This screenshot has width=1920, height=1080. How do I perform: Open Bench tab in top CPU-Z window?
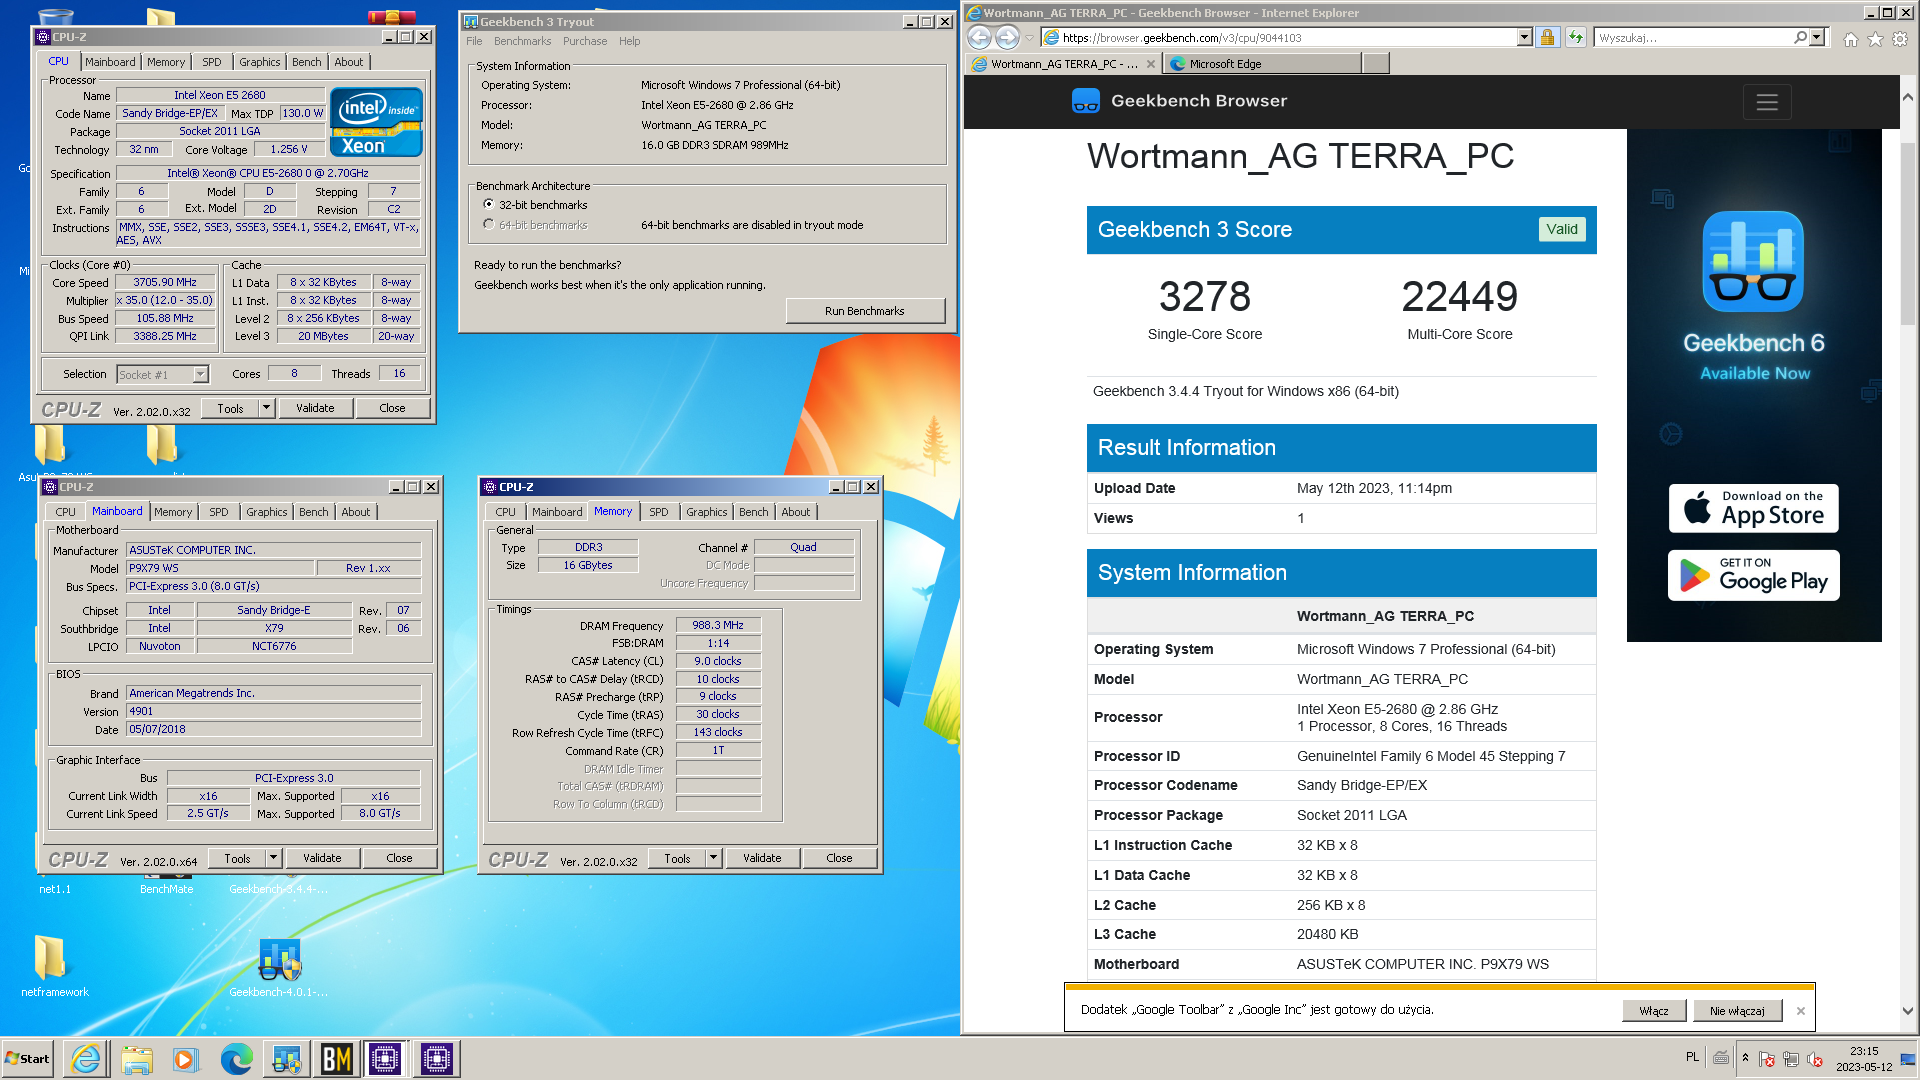[307, 62]
